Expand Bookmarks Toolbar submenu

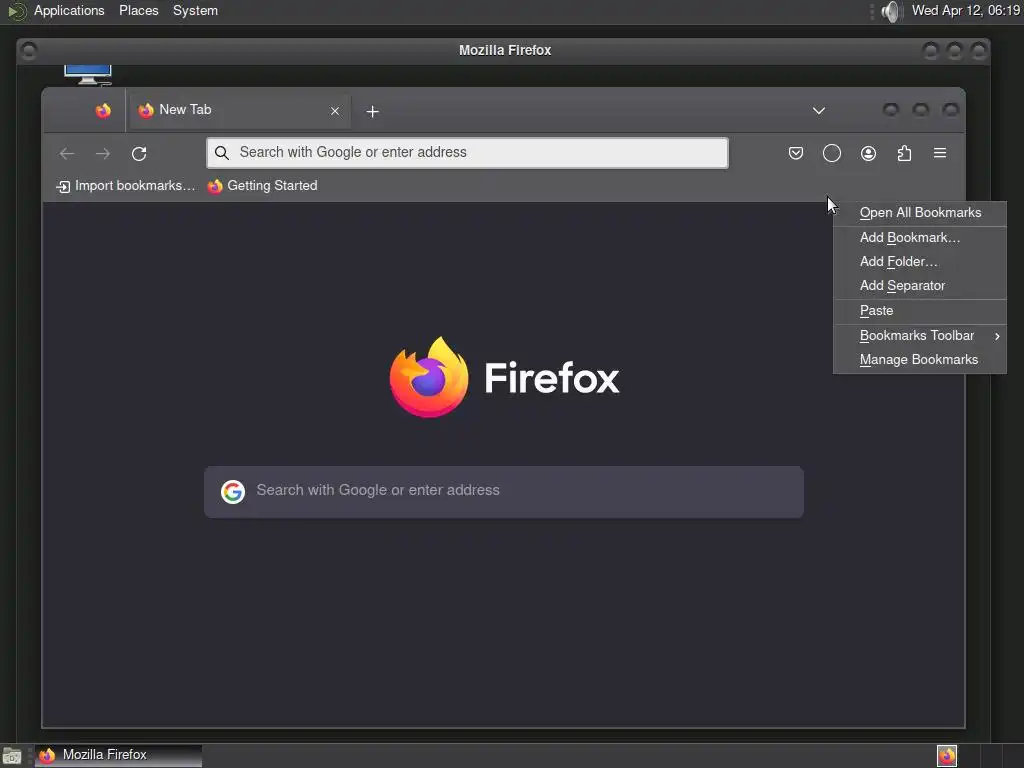click(x=920, y=336)
